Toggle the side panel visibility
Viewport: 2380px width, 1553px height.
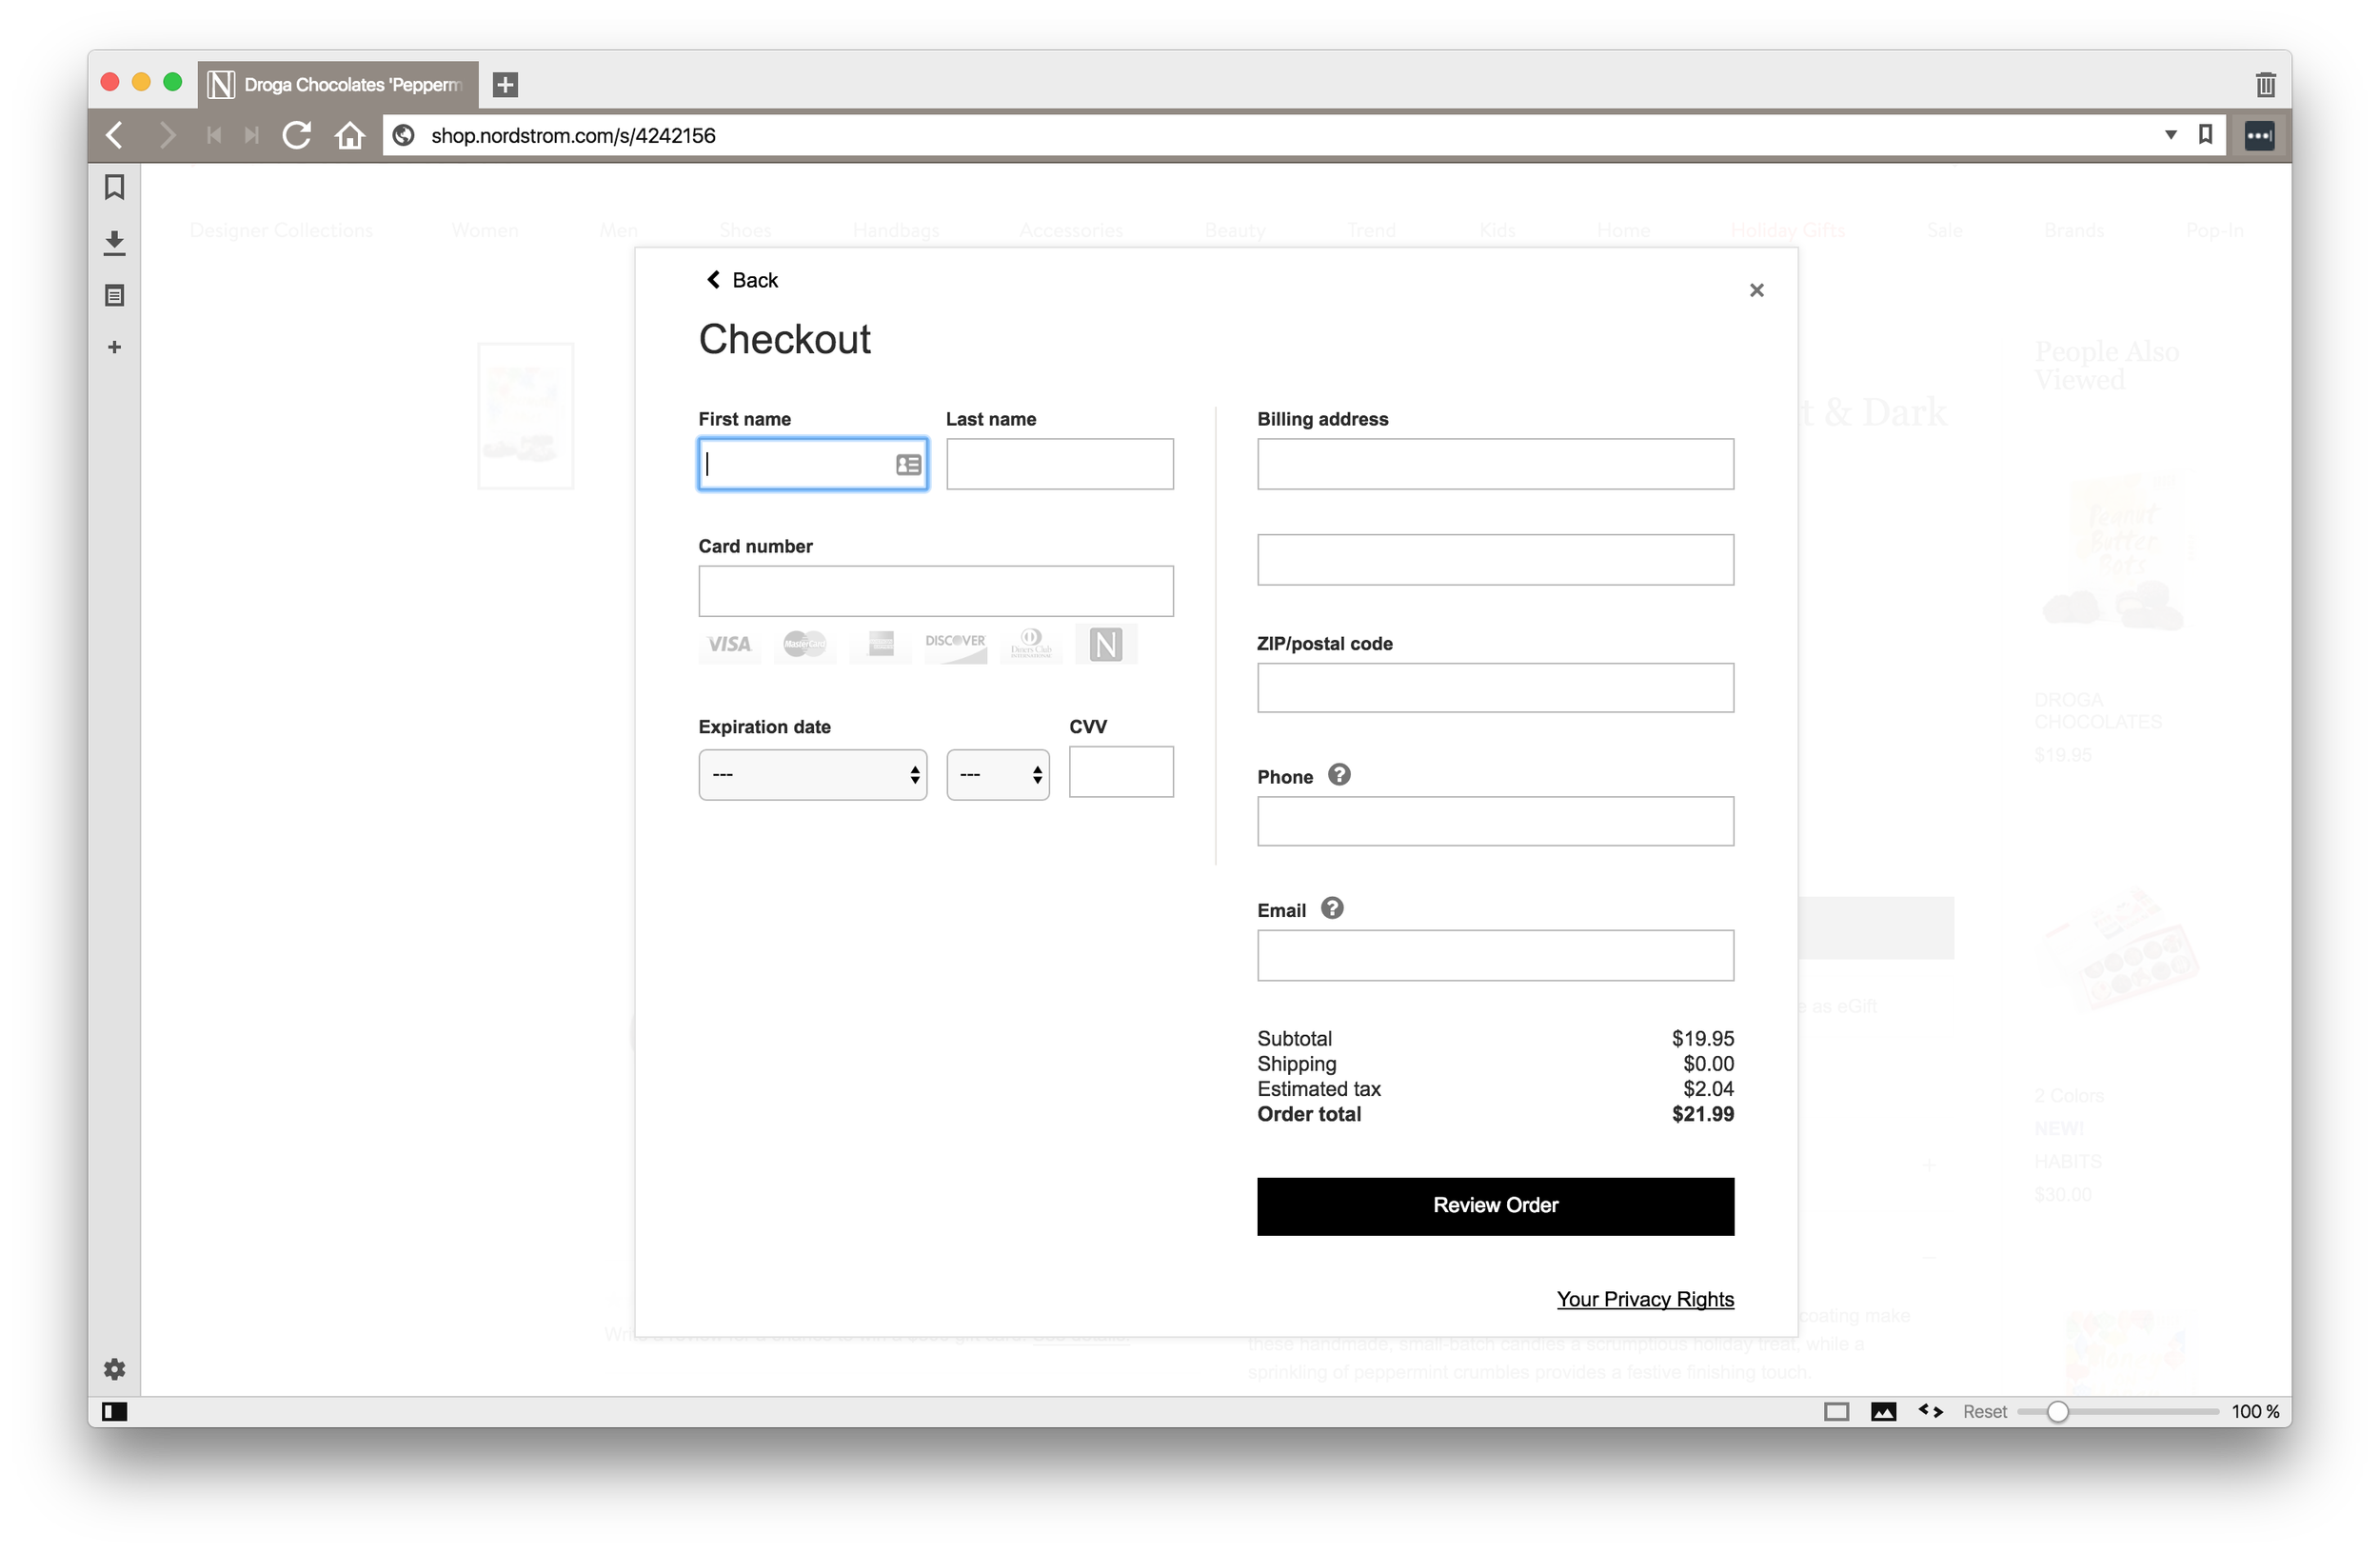115,1411
